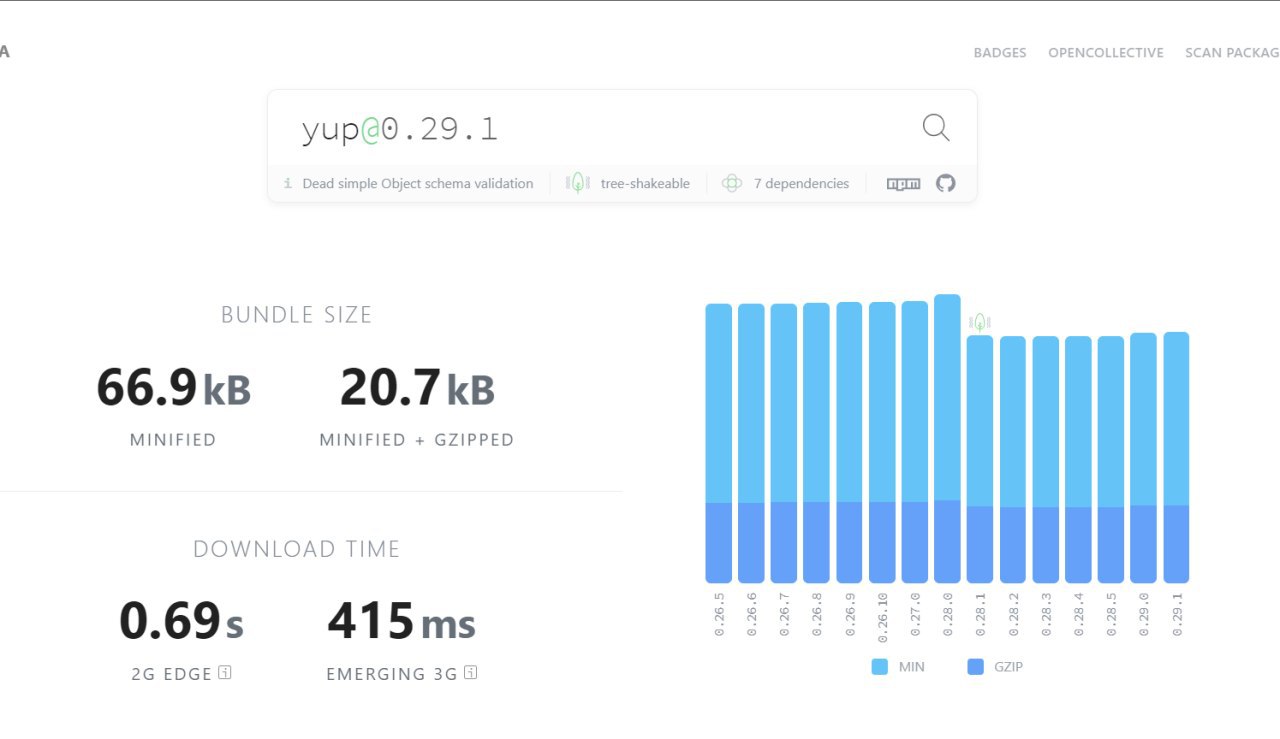Click the BUNDLE SIZE heading

tap(297, 315)
